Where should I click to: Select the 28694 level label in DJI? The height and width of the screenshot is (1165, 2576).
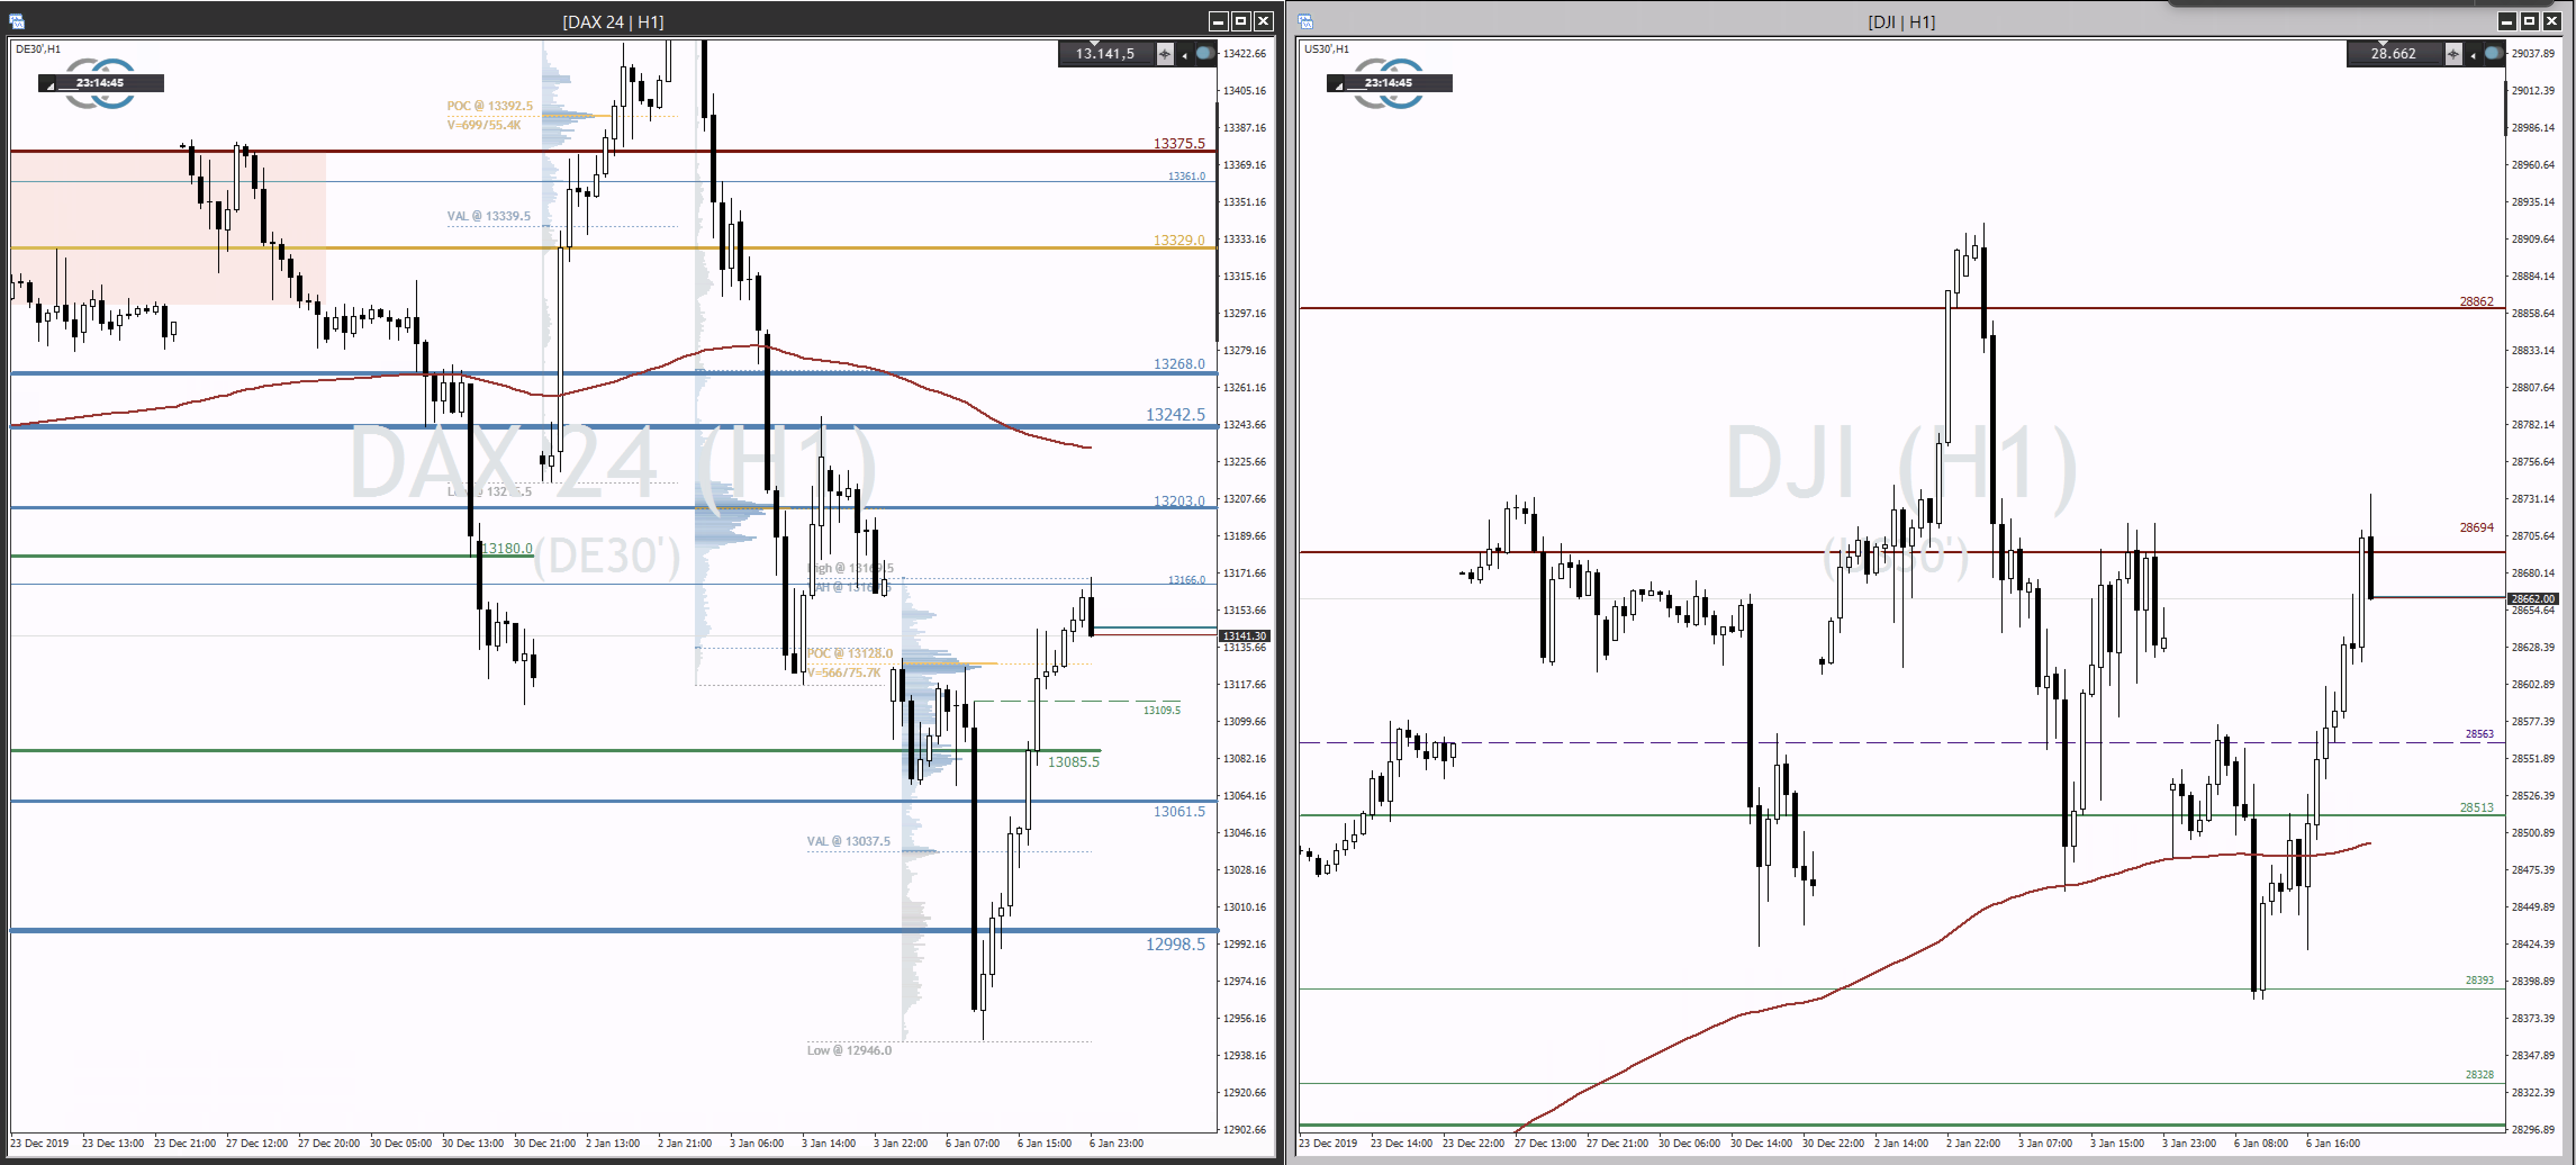tap(2476, 527)
